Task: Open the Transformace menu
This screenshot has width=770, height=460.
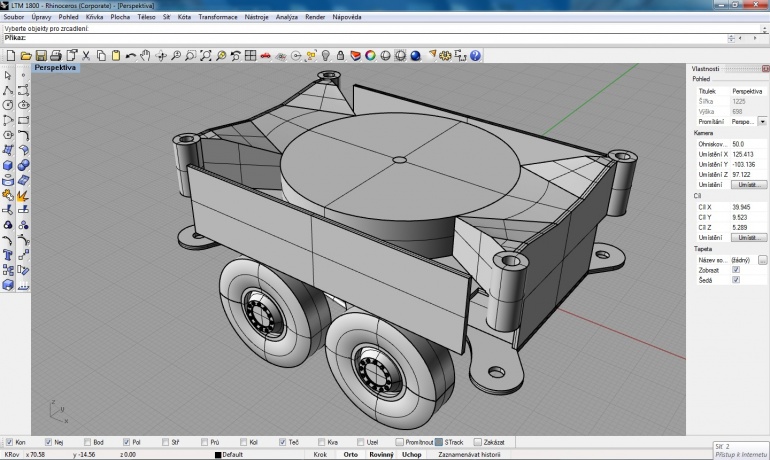Action: 218,17
